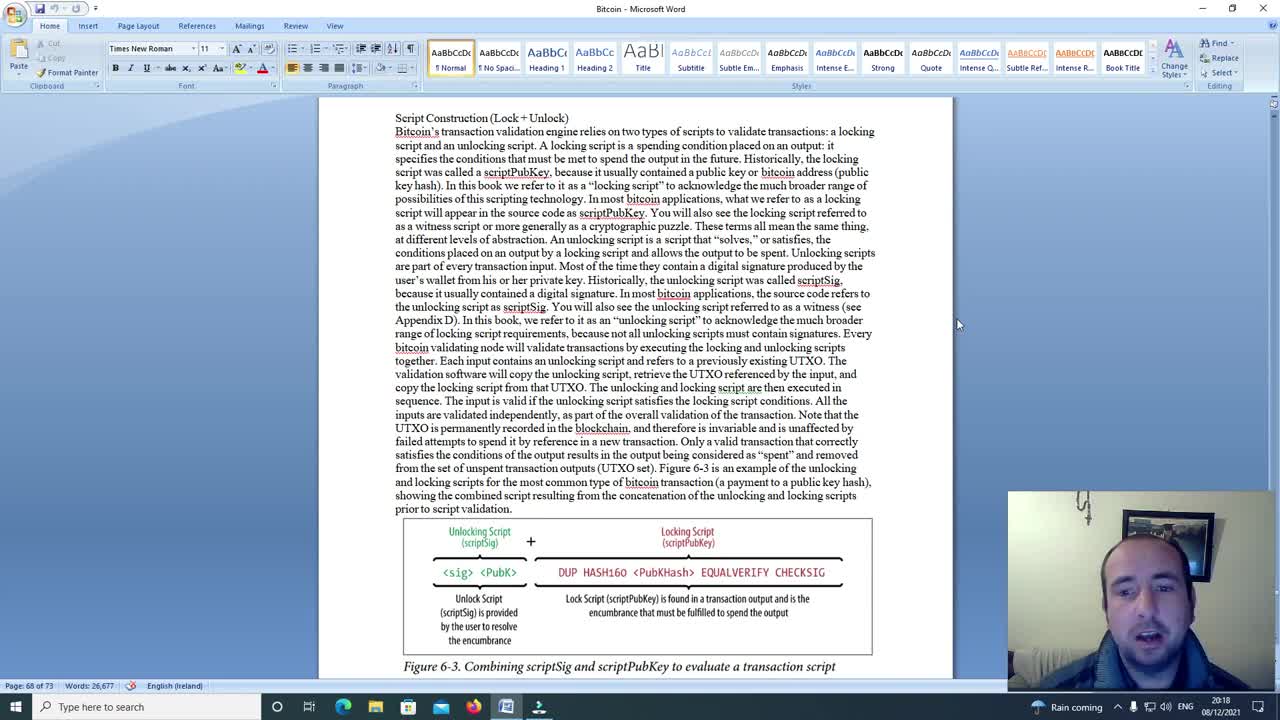Toggle Bold formatting
The width and height of the screenshot is (1280, 720).
pos(115,68)
